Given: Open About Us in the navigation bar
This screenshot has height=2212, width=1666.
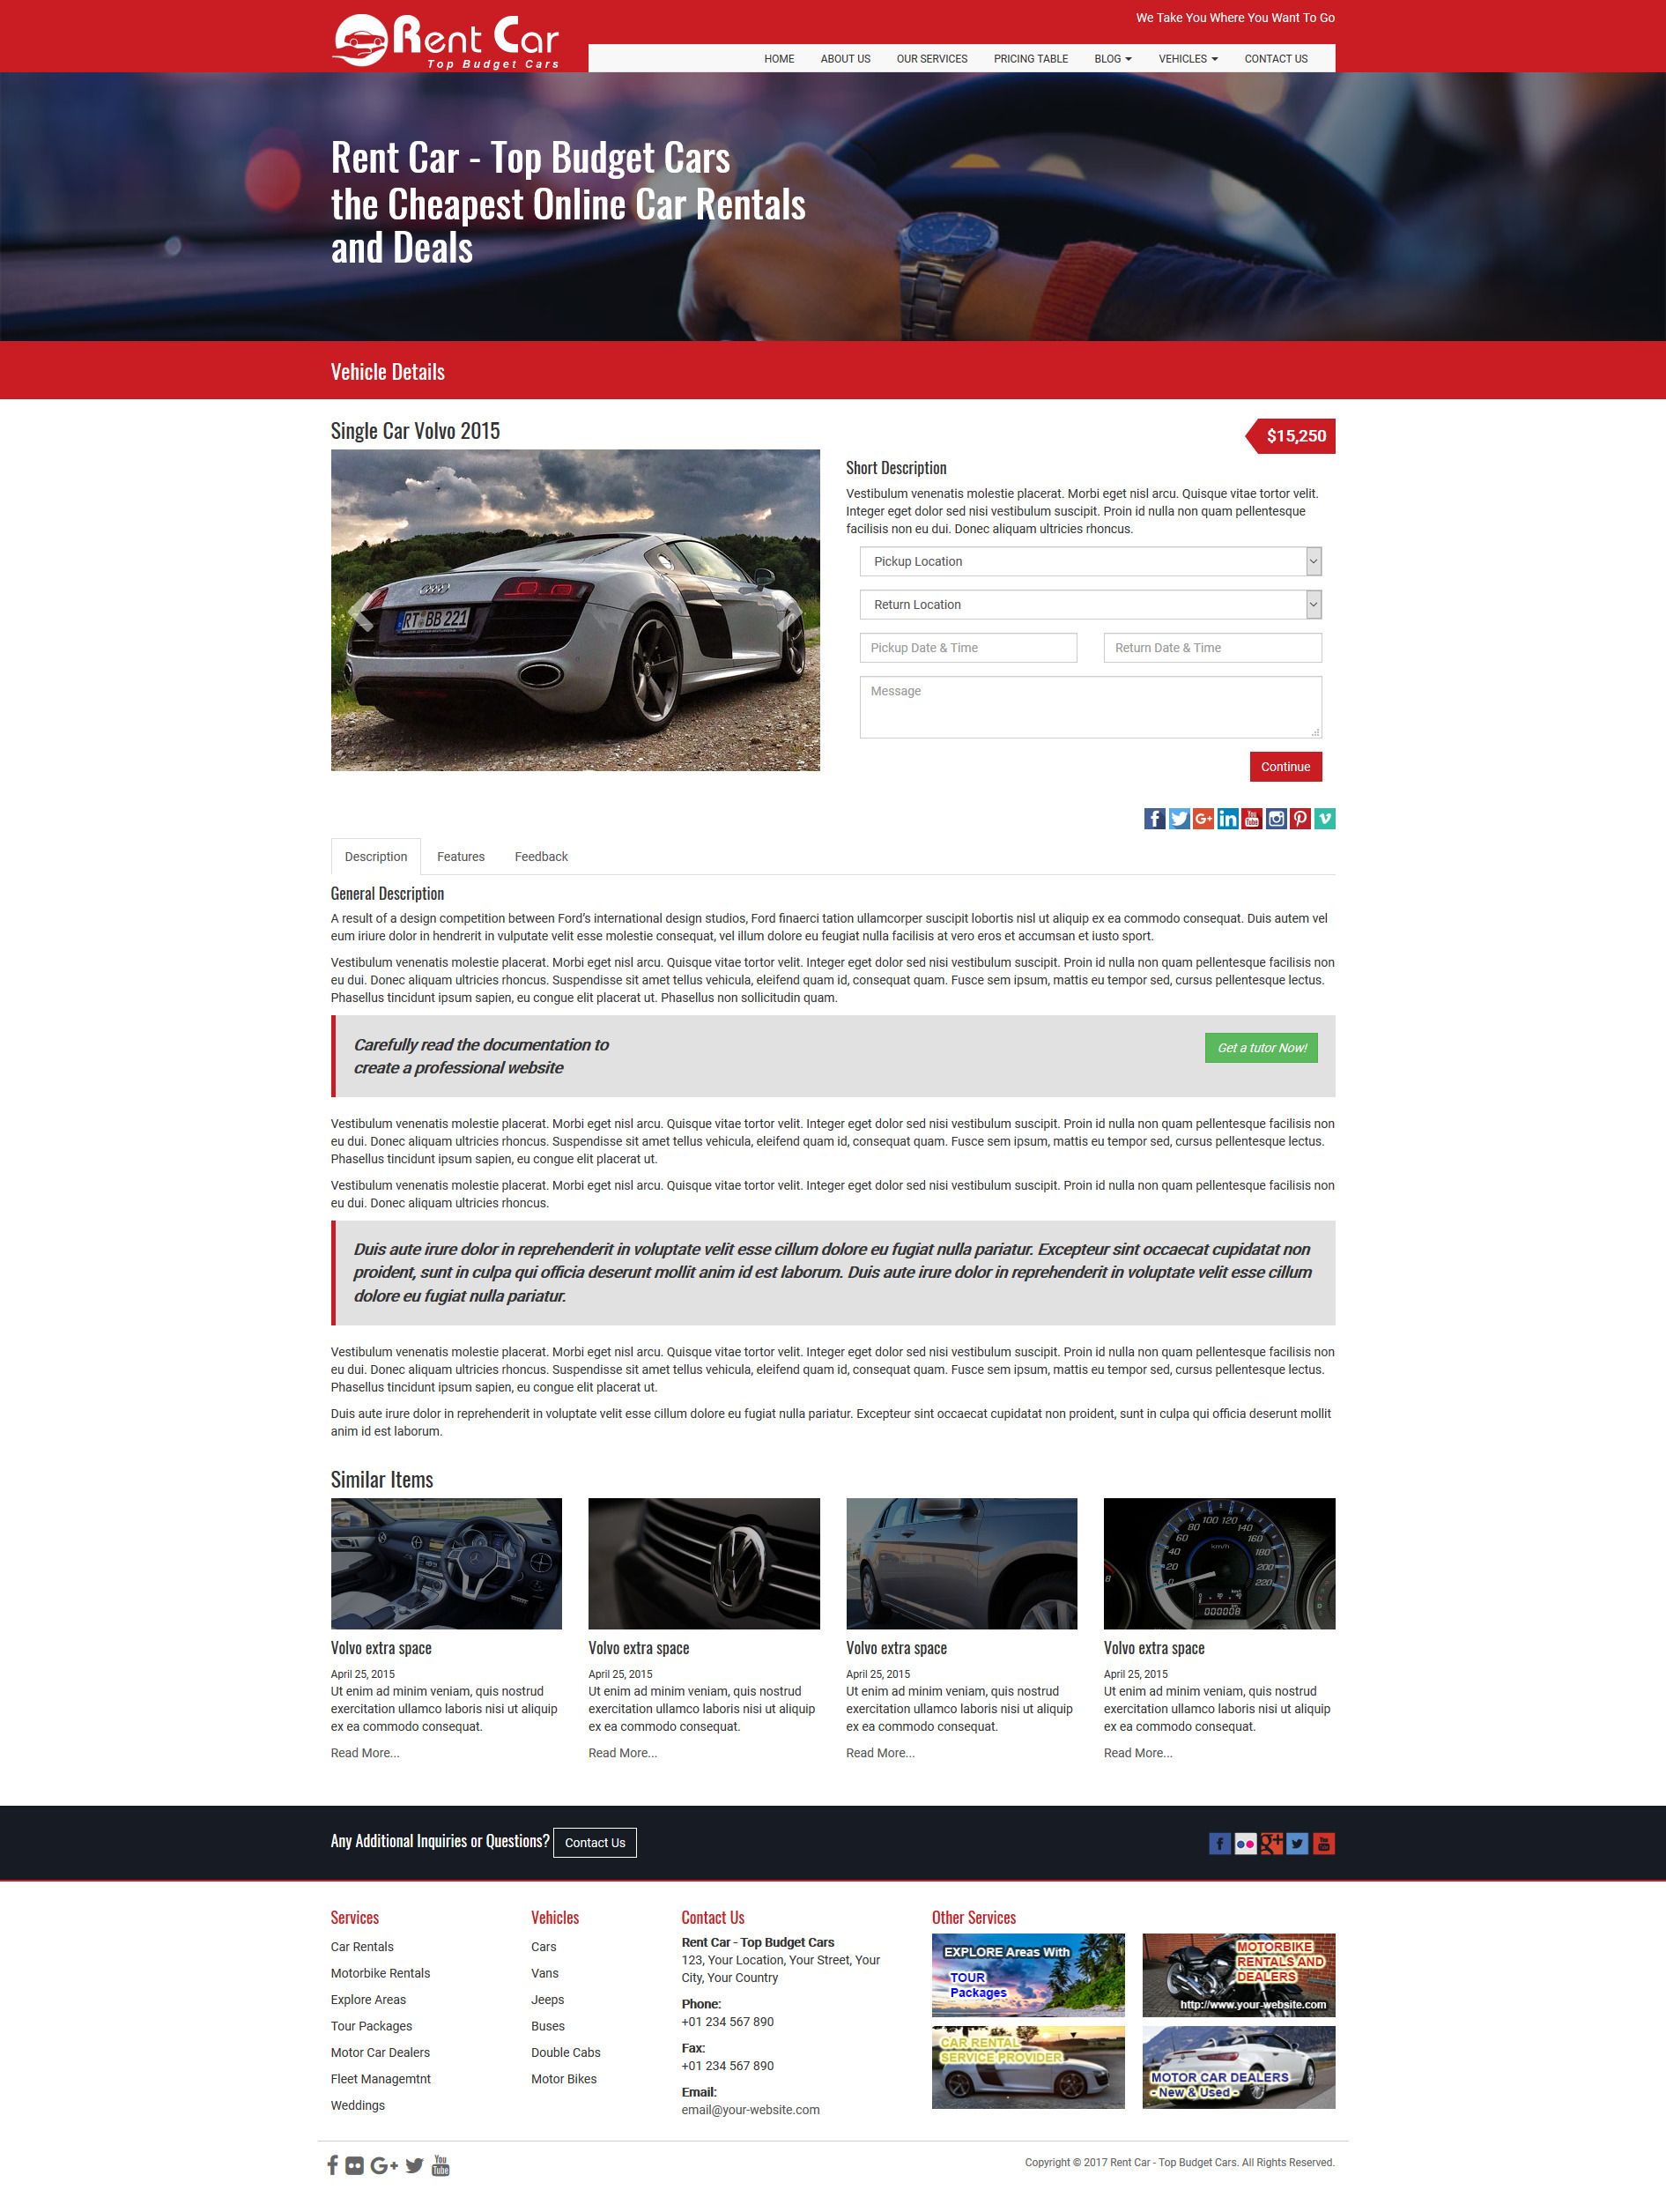Looking at the screenshot, I should [845, 59].
